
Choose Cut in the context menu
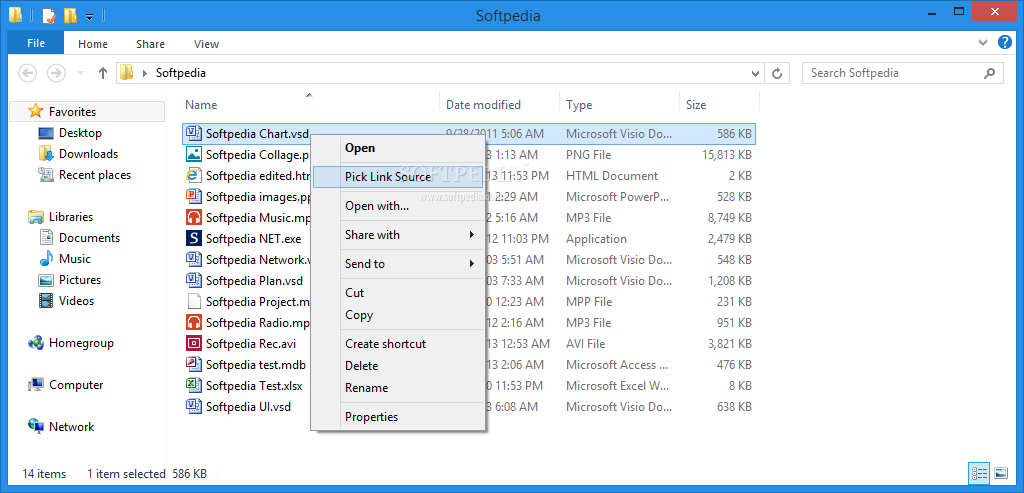tap(398, 293)
